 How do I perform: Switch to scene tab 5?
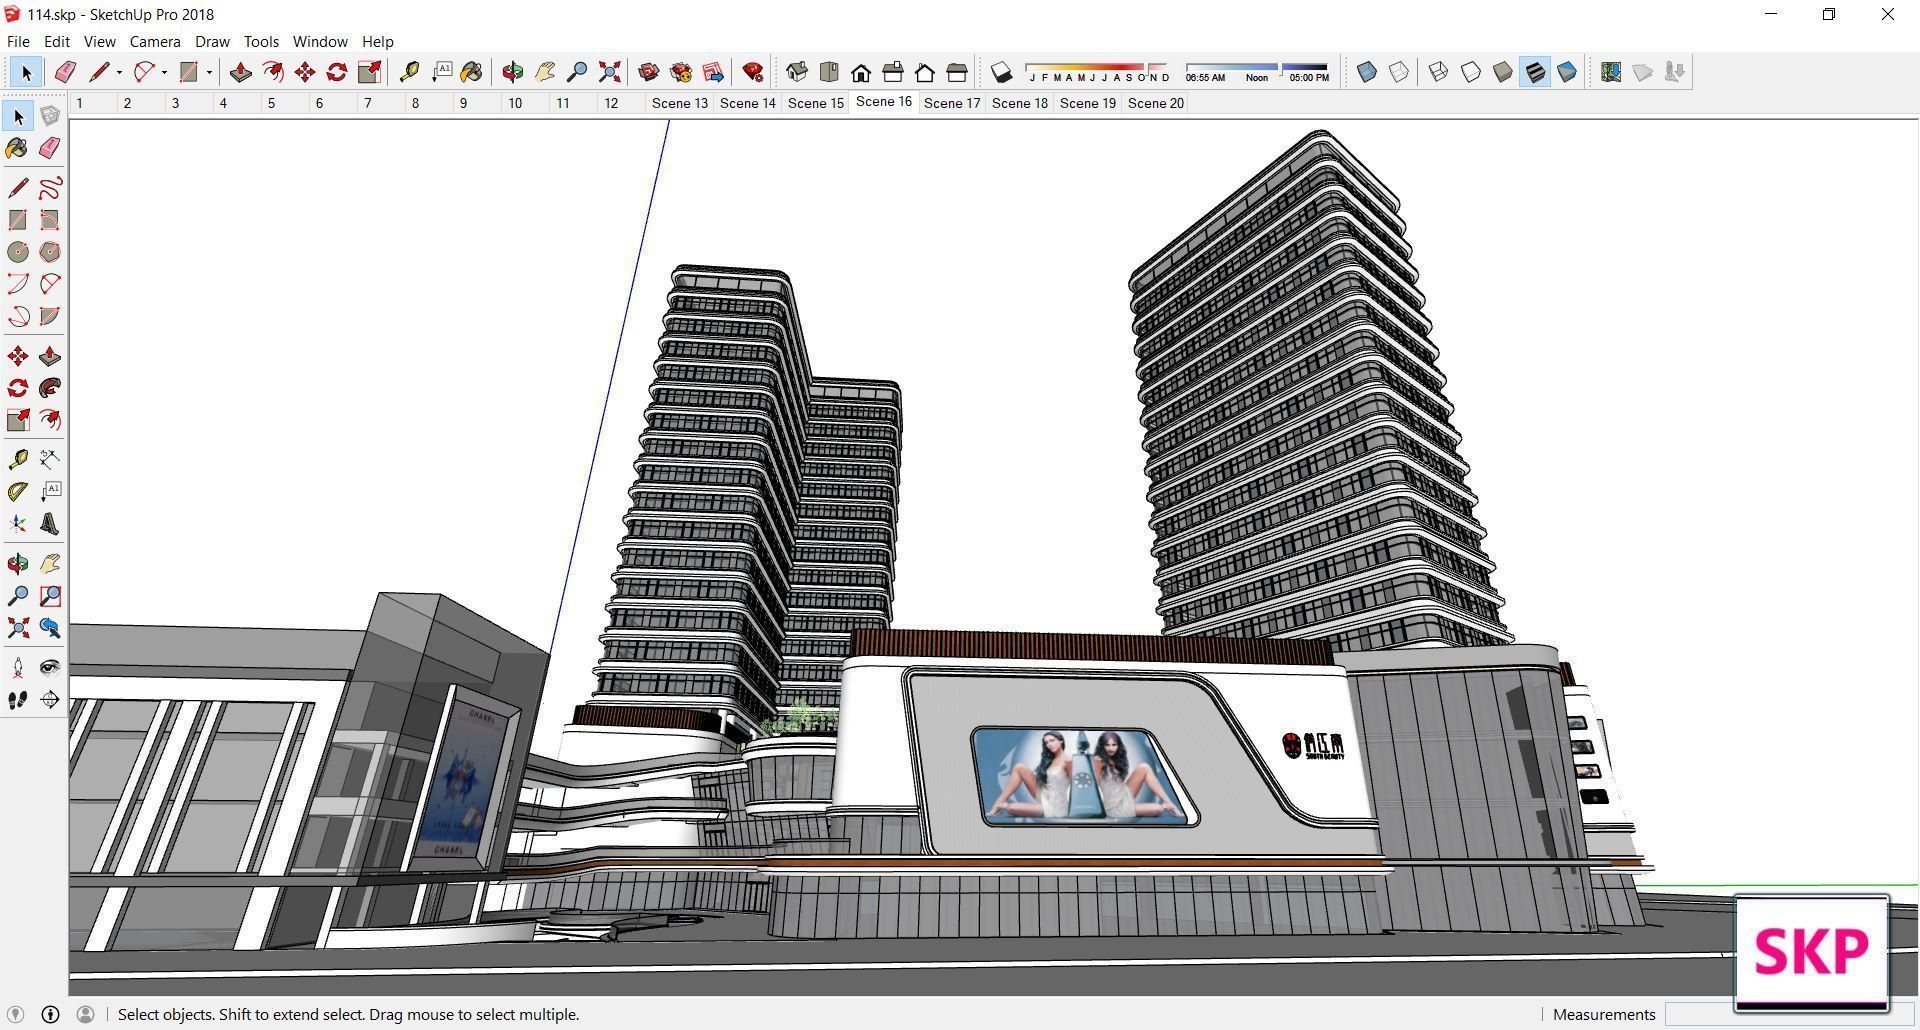click(x=271, y=103)
